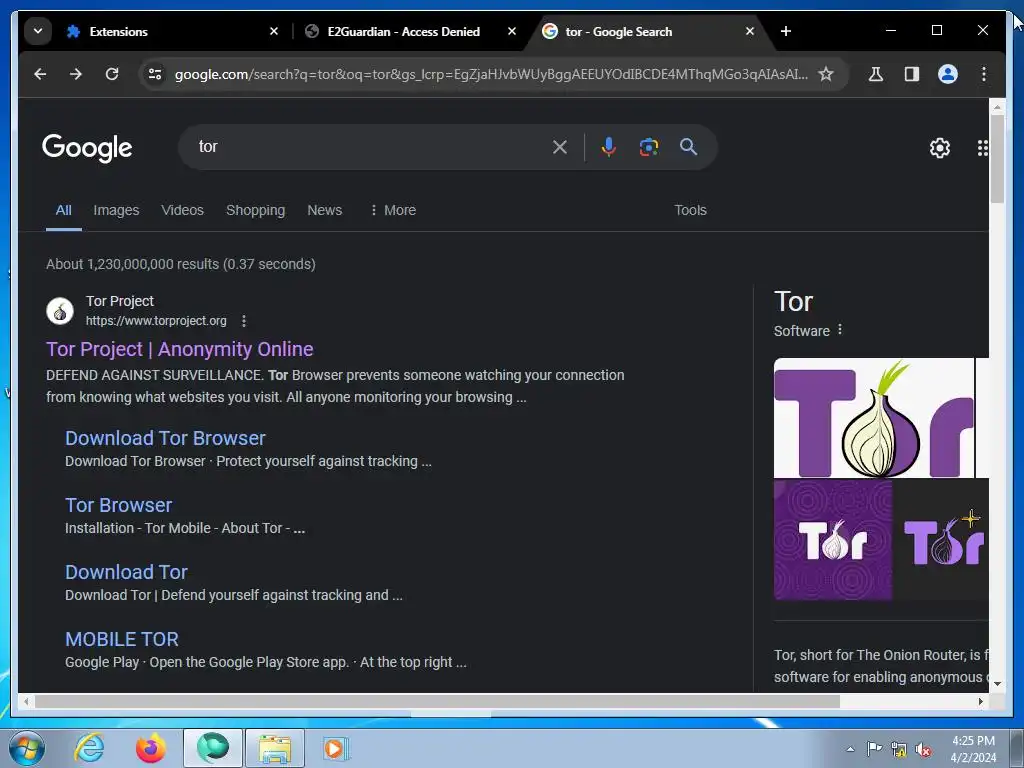Start voice search with microphone icon
Image resolution: width=1024 pixels, height=768 pixels.
pyautogui.click(x=609, y=147)
